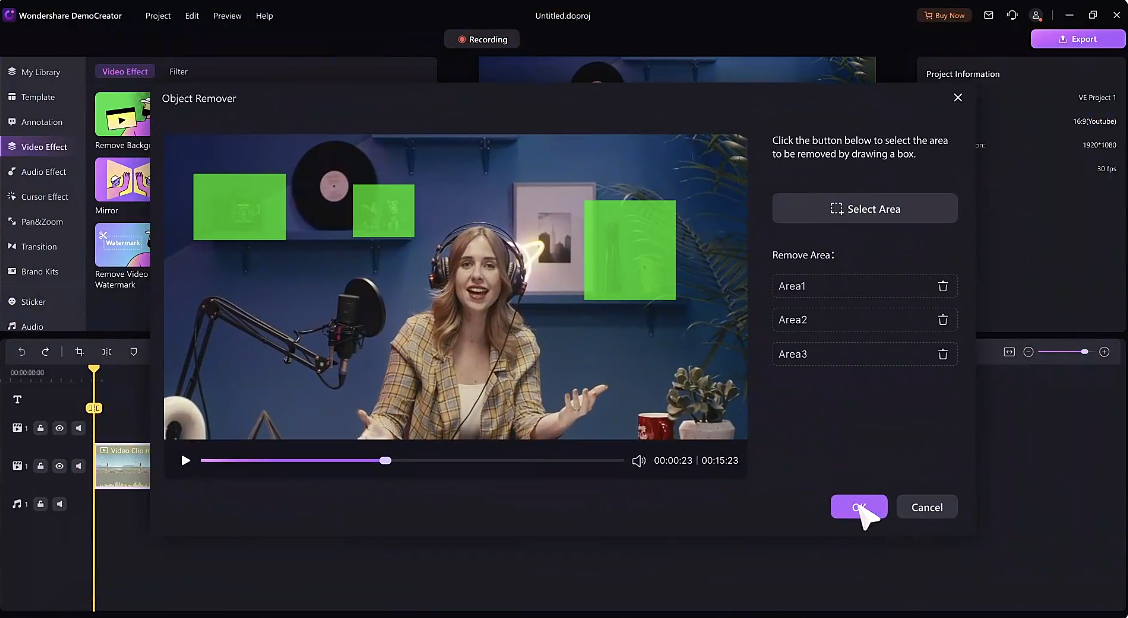Screen dimensions: 1128x618
Task: Close the Object Remover dialog
Action: point(958,97)
